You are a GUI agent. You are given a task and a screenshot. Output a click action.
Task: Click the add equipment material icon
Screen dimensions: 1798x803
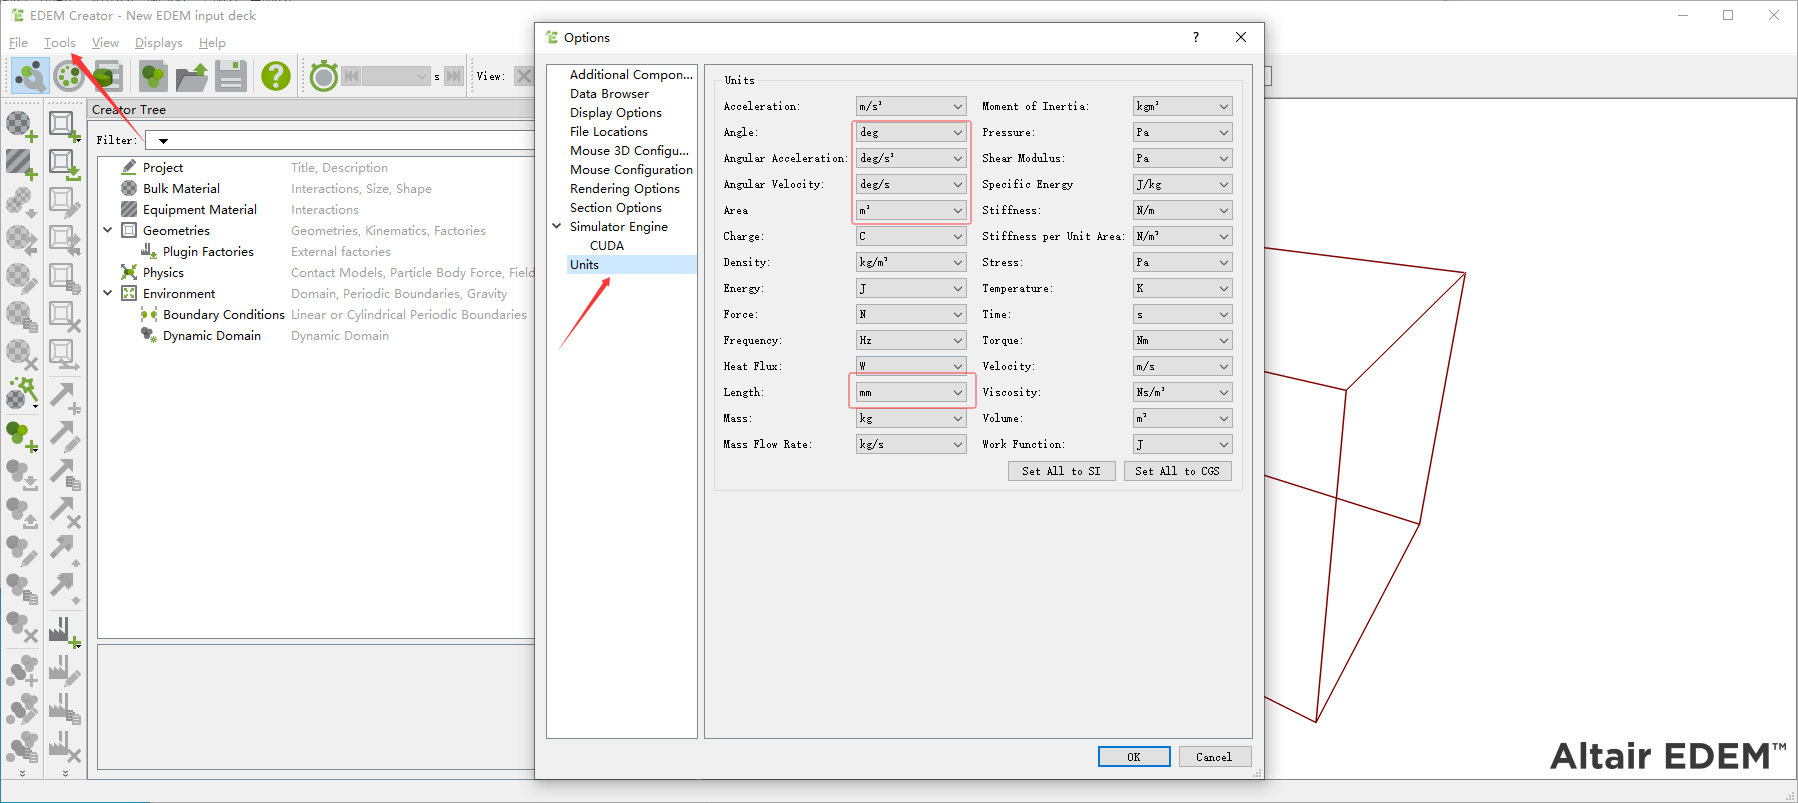coord(22,163)
